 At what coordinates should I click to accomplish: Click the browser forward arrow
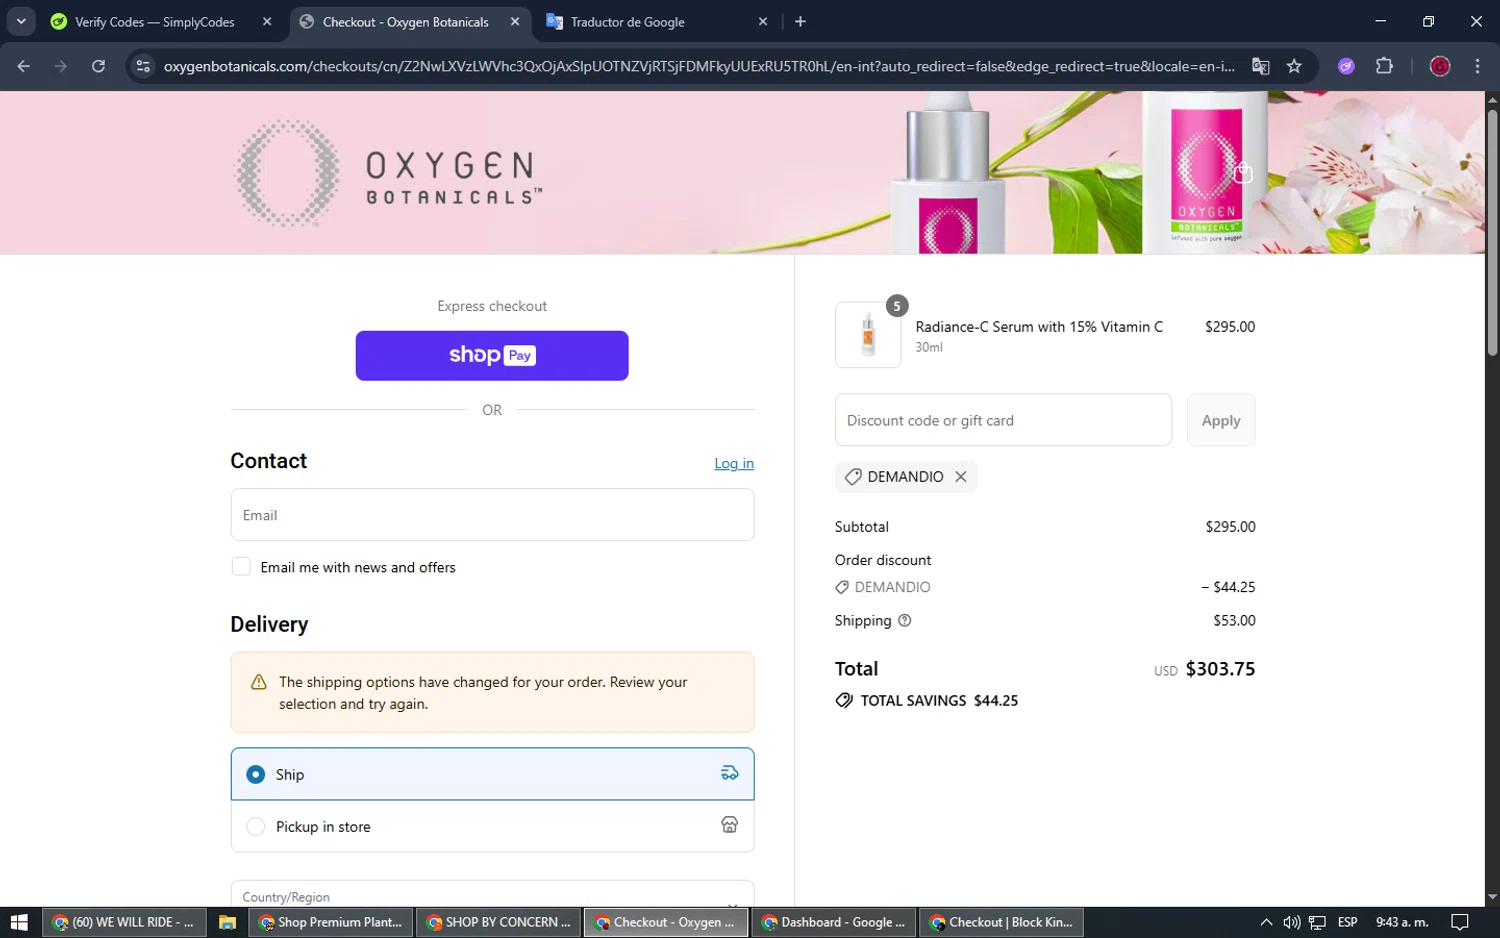pos(61,66)
